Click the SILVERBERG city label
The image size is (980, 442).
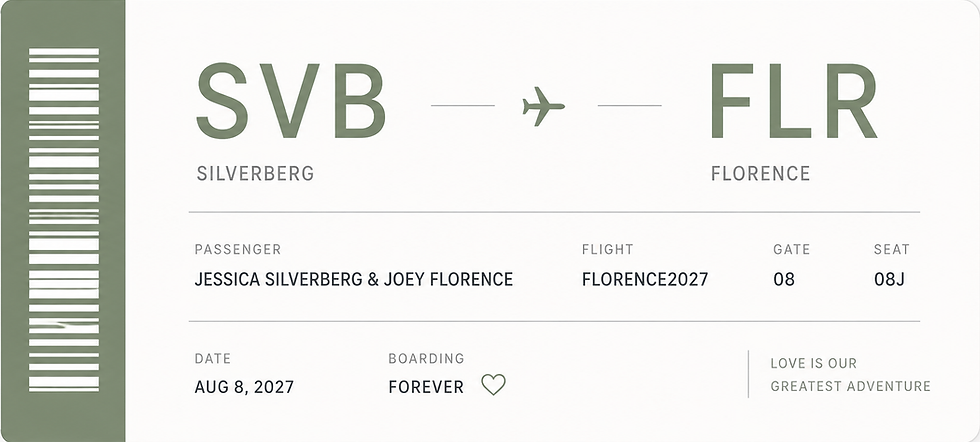tap(255, 174)
